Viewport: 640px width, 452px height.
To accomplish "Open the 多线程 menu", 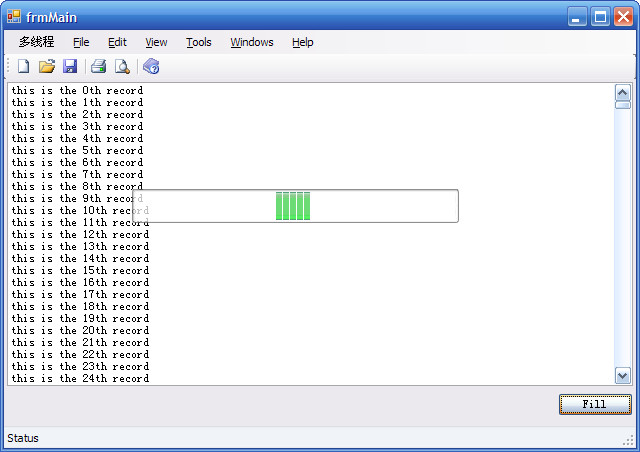I will [x=36, y=42].
